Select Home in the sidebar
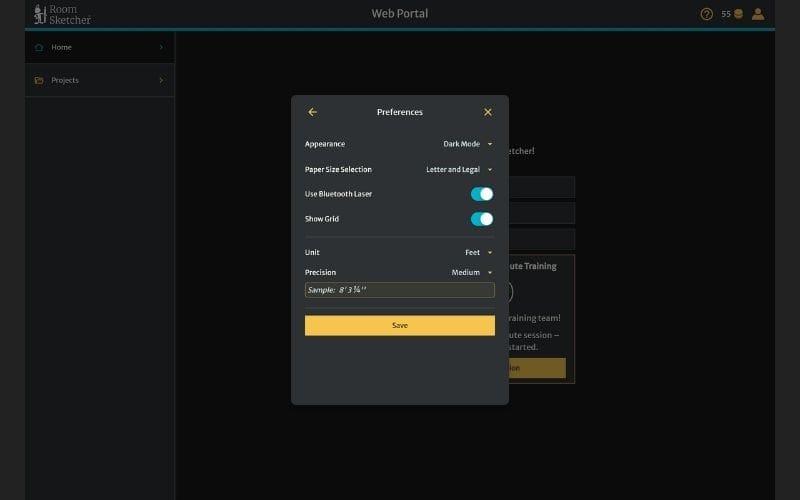This screenshot has height=500, width=800. 100,47
